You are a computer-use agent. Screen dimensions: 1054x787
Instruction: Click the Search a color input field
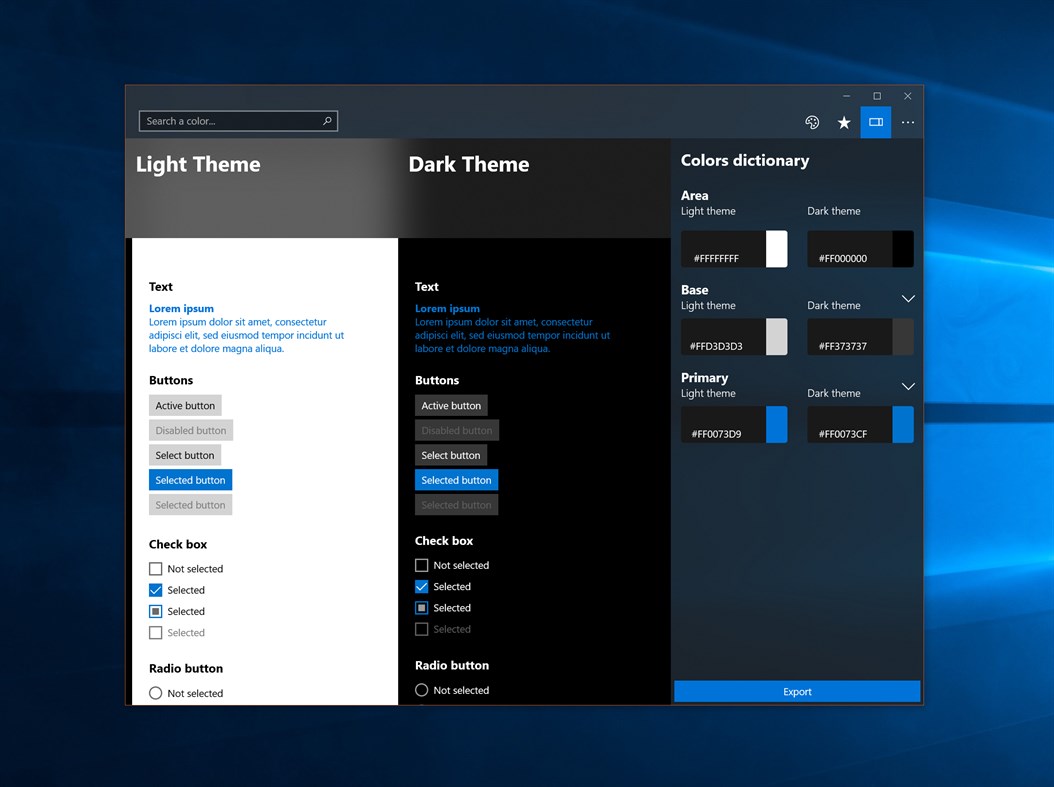(230, 120)
